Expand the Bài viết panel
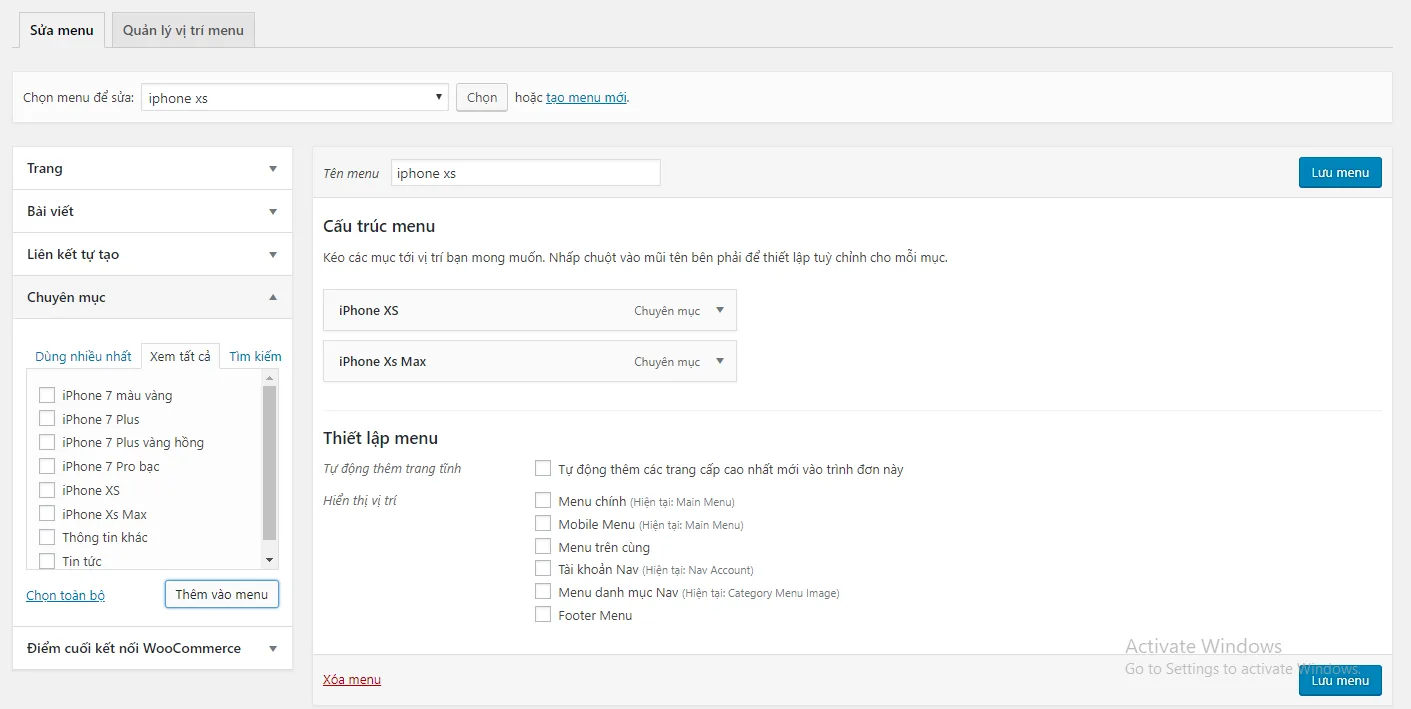 point(152,211)
